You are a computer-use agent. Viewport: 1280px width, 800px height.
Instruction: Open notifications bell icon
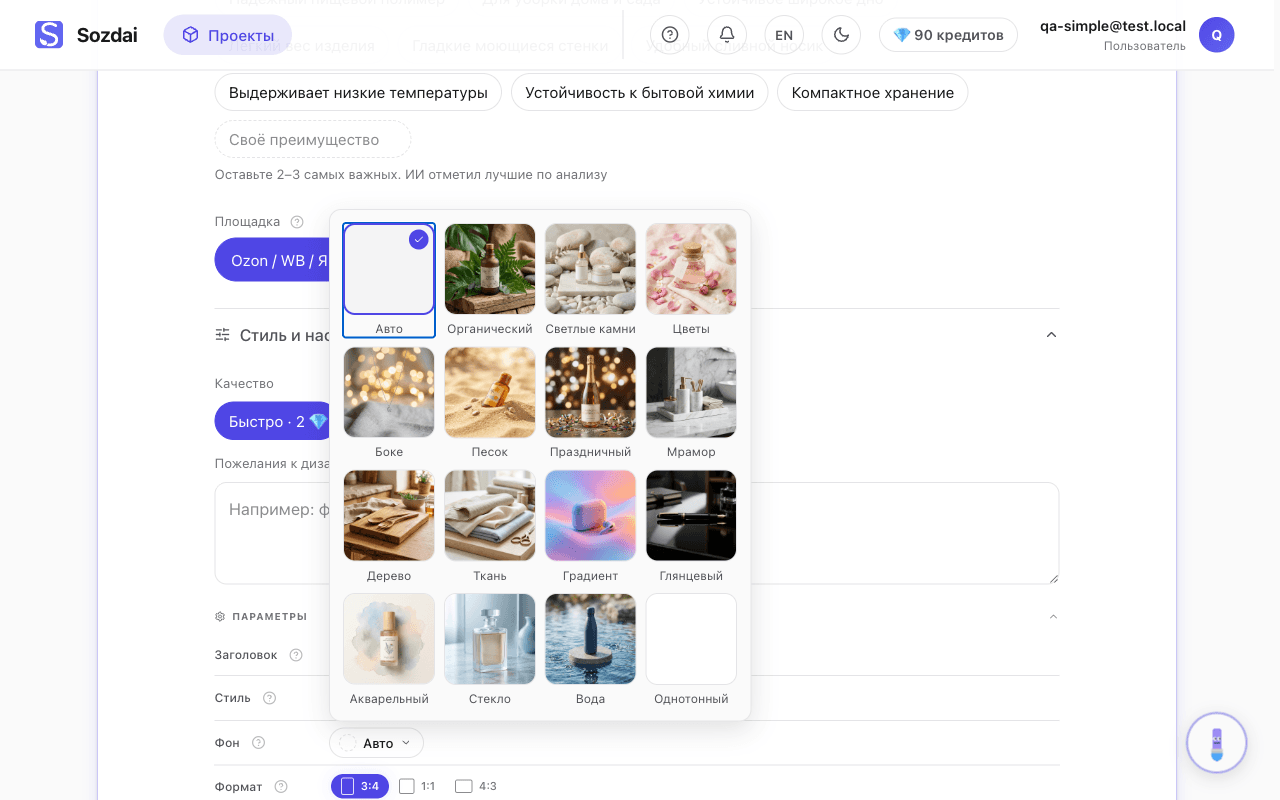[727, 35]
